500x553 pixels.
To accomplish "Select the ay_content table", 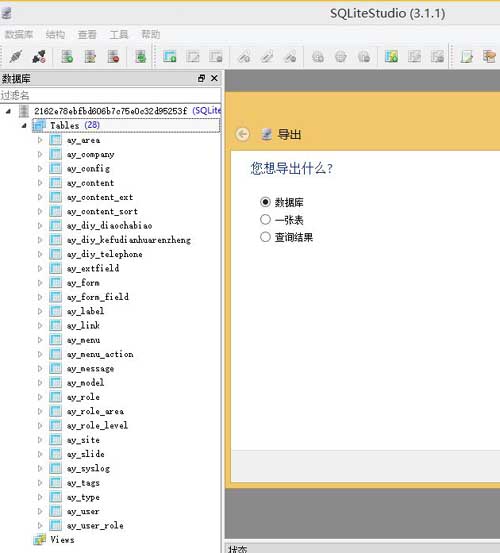I will [x=90, y=183].
